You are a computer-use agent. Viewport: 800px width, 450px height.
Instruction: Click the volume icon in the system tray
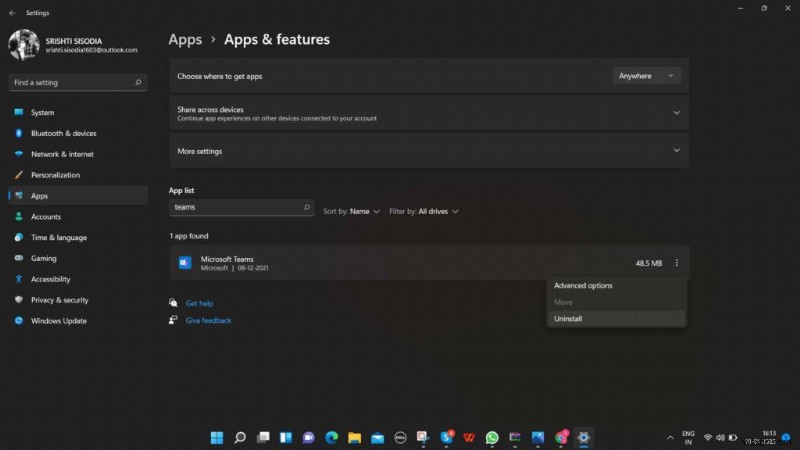tap(720, 438)
